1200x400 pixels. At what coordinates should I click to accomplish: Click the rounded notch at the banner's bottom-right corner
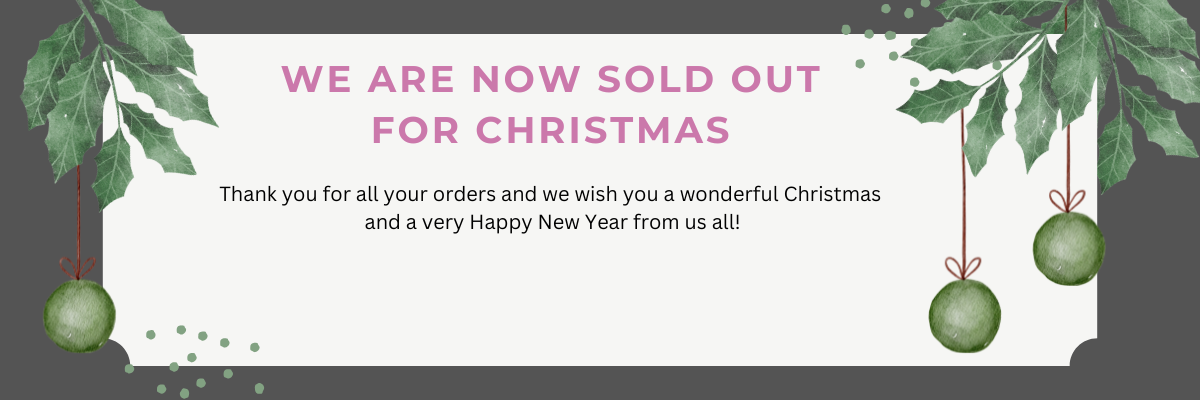click(x=1084, y=353)
